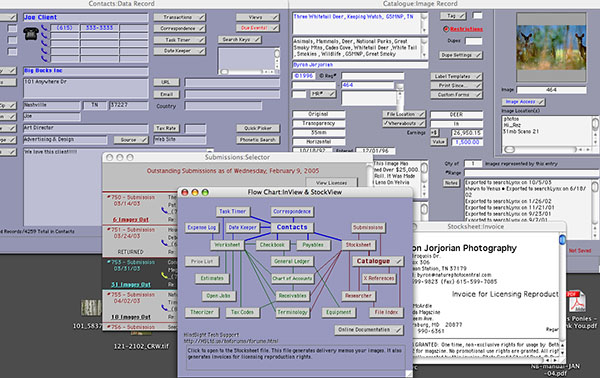
Task: Expand the Online Documentation popup menu
Action: pos(369,329)
